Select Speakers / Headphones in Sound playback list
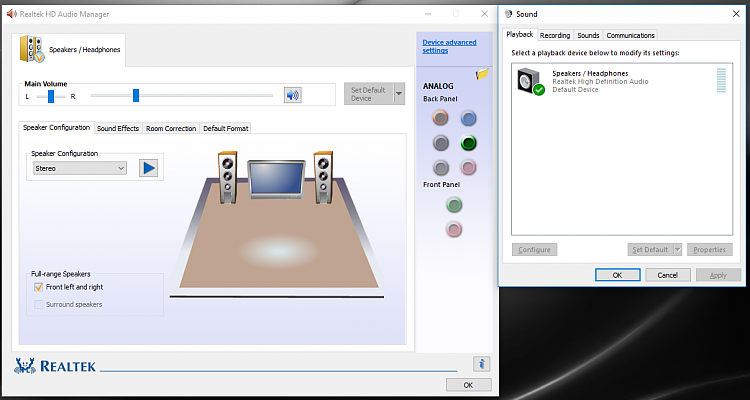The image size is (750, 400). (x=622, y=81)
